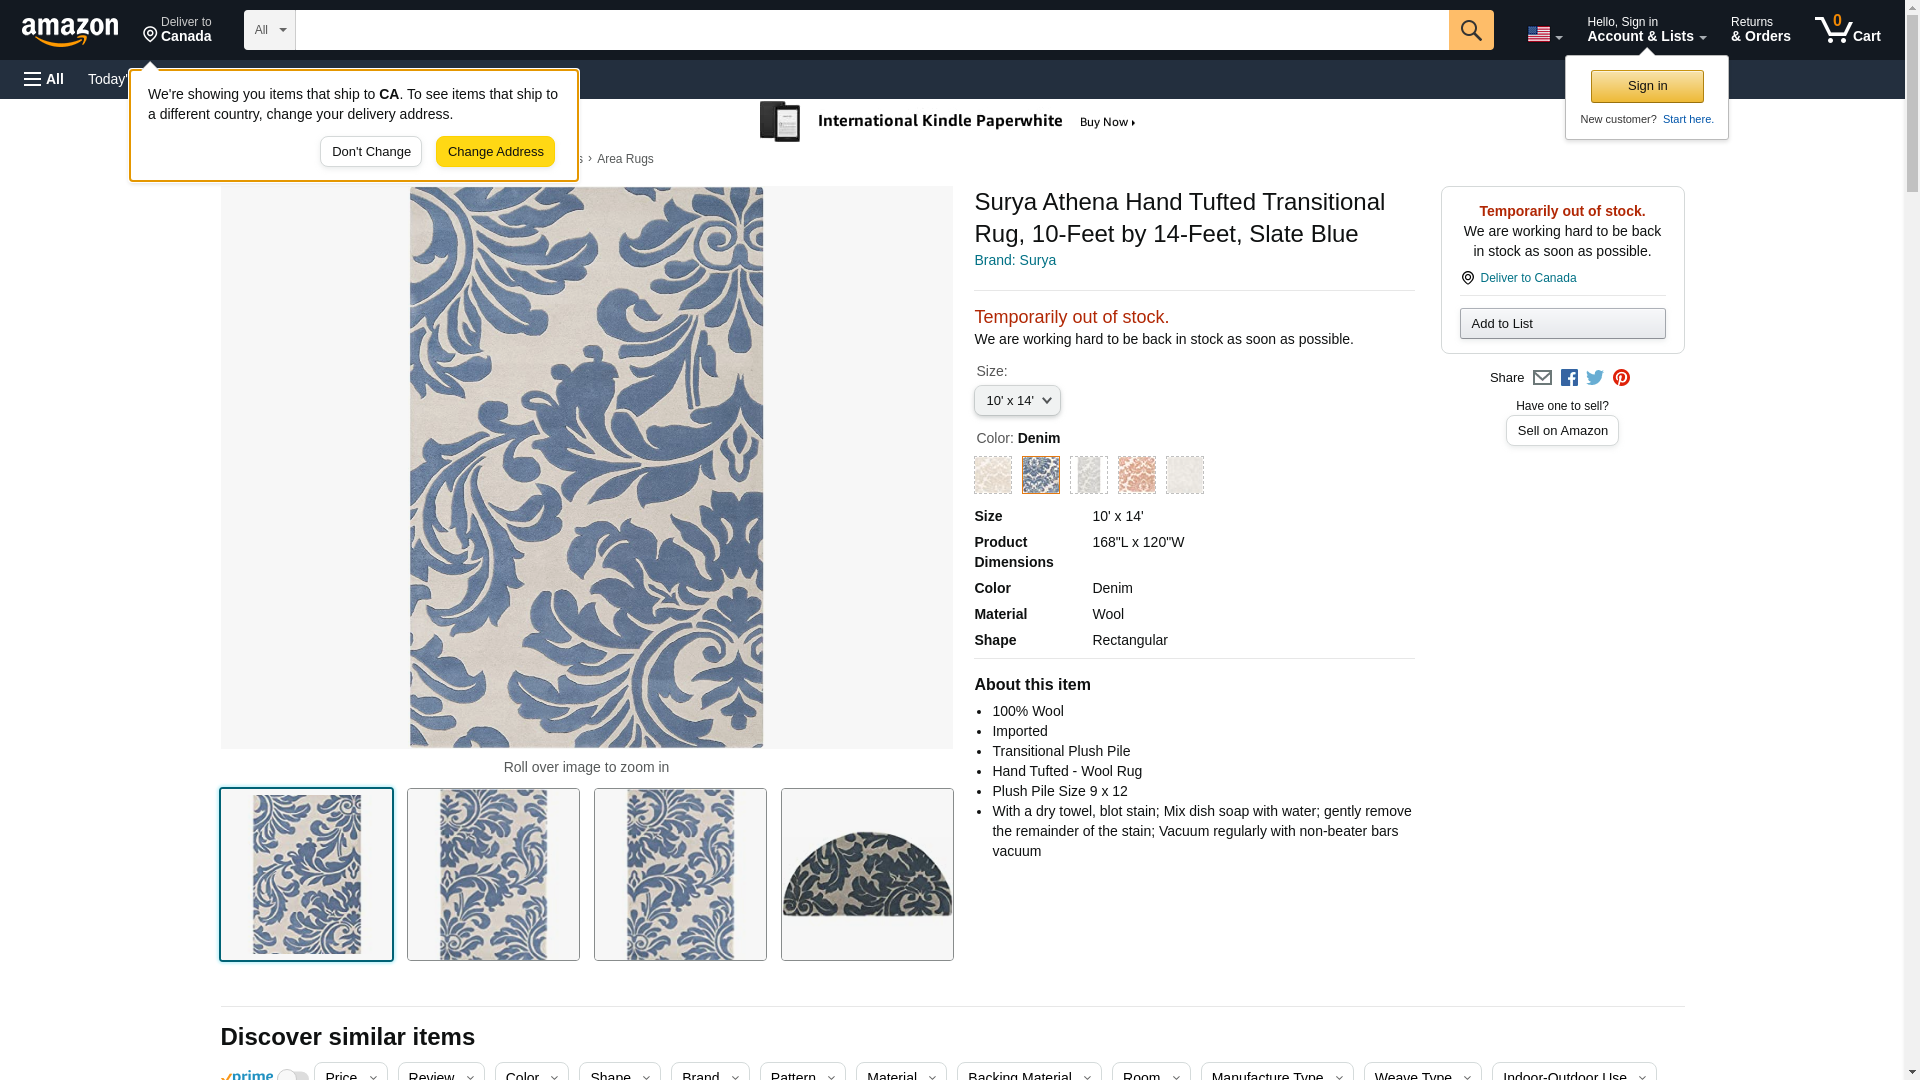Screen dimensions: 1920x1080
Task: Share product on Twitter
Action: [1595, 378]
